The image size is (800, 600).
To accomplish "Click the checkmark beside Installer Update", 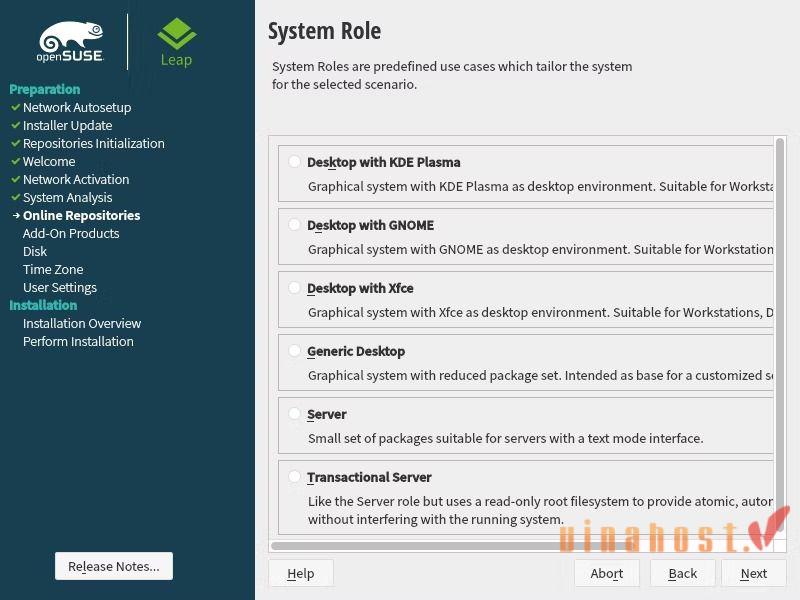I will [x=16, y=125].
